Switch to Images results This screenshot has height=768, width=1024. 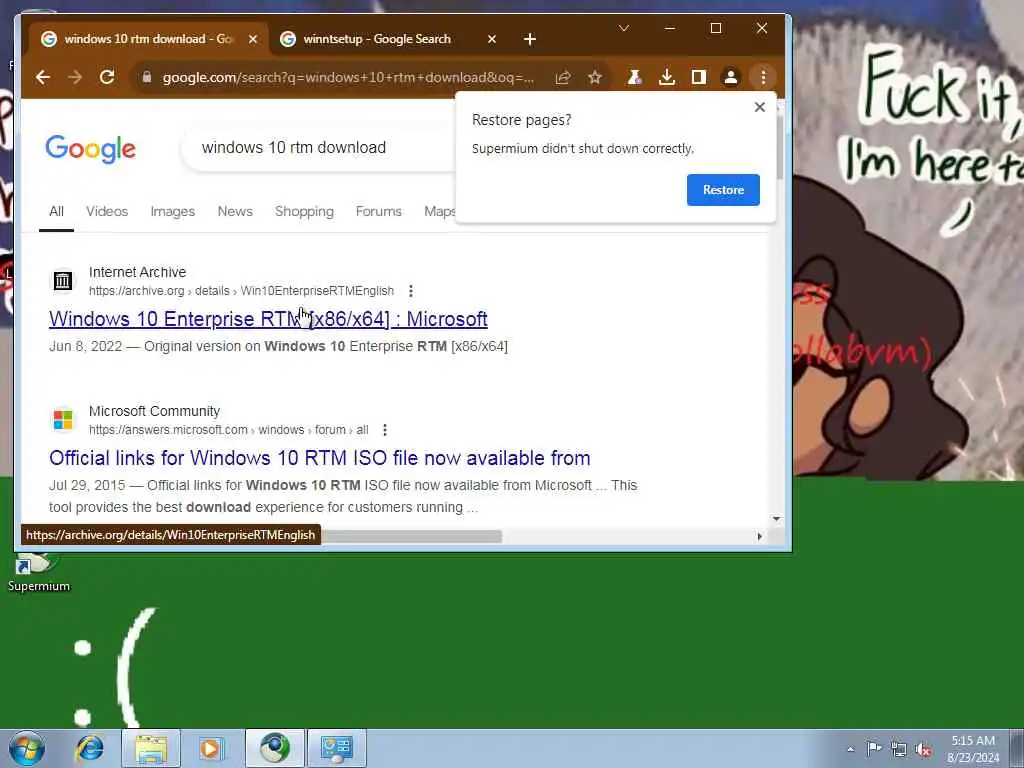pos(172,212)
